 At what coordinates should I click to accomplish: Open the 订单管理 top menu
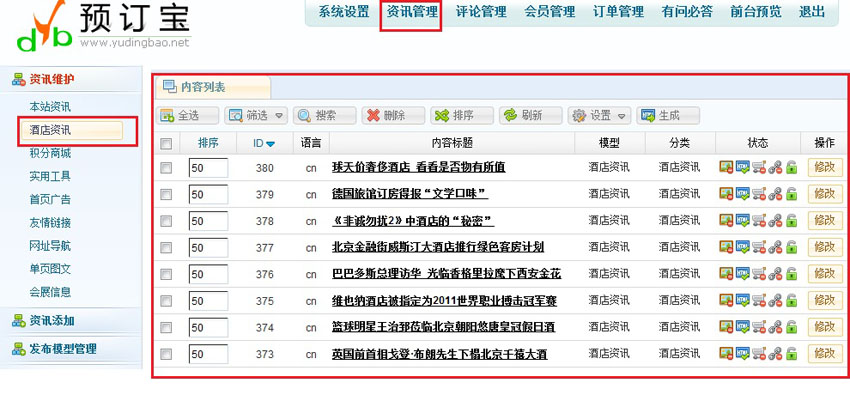click(x=618, y=11)
